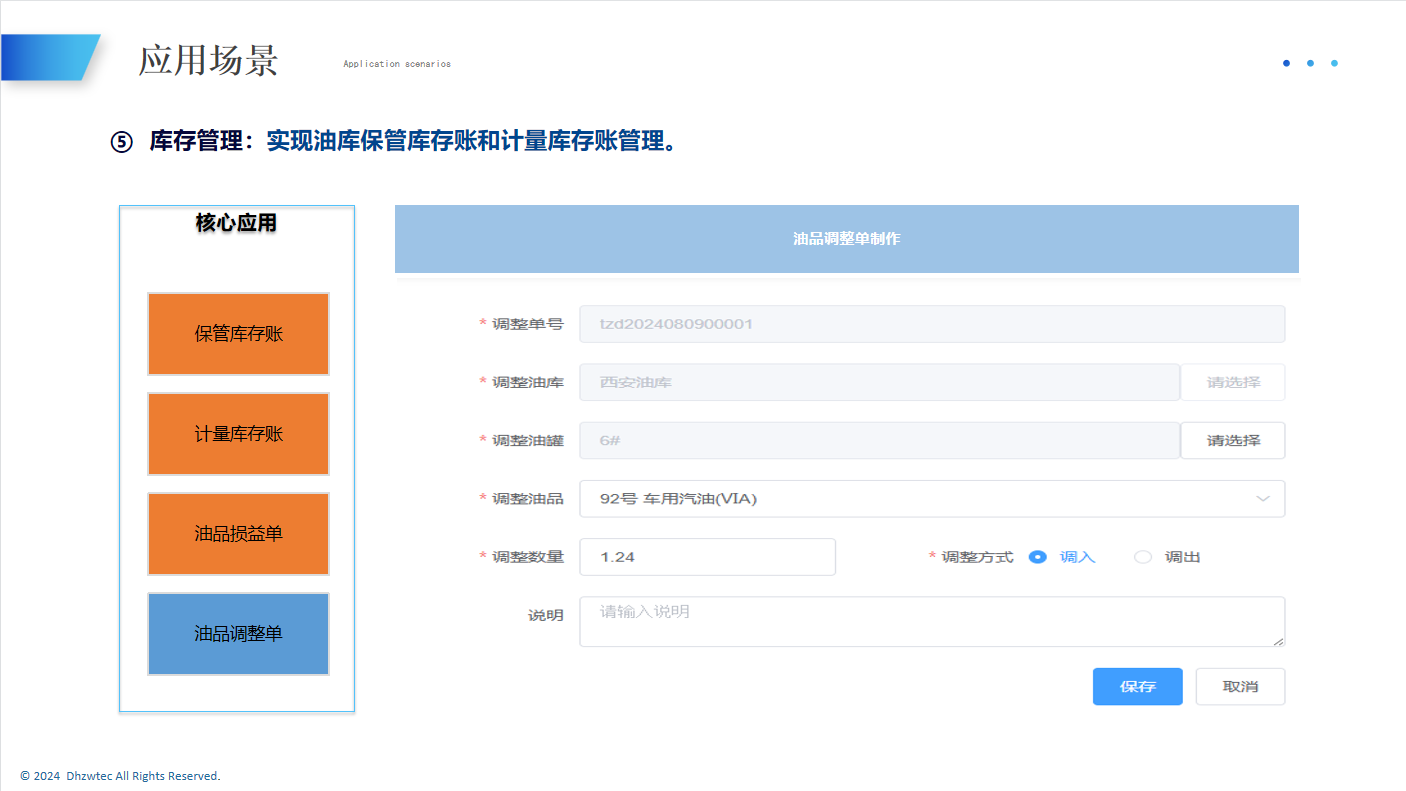1406x791 pixels.
Task: Click the 调整方式 label
Action: 977,557
